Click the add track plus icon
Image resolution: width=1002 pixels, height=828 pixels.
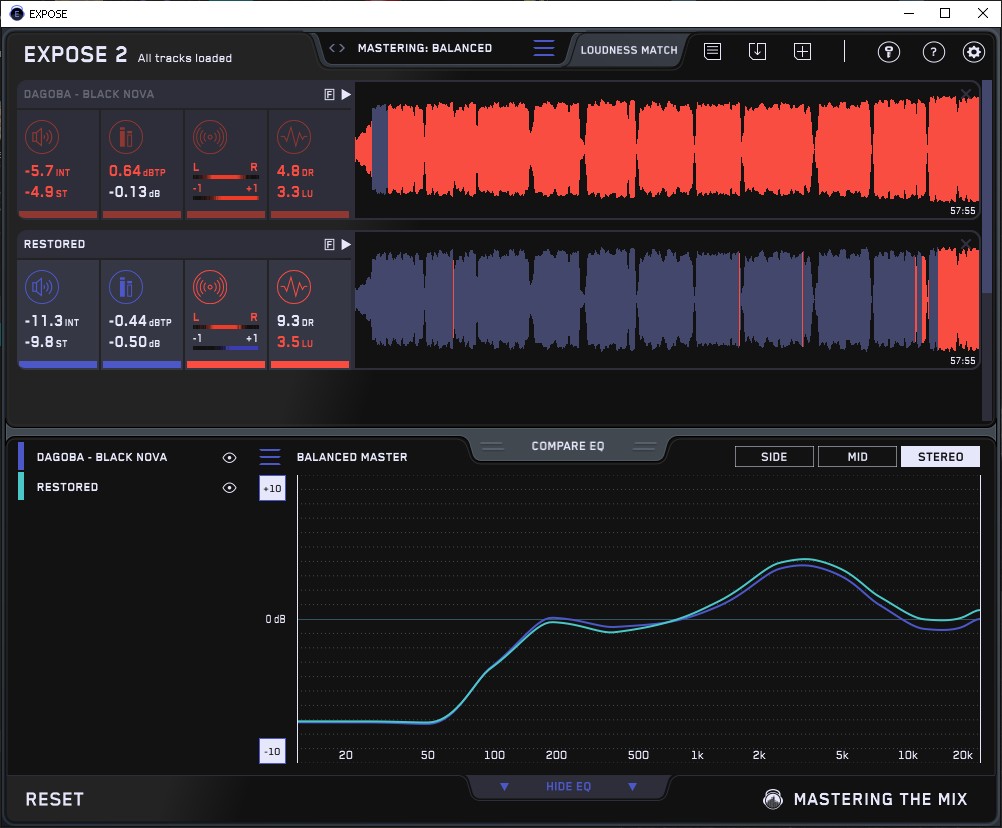(803, 51)
